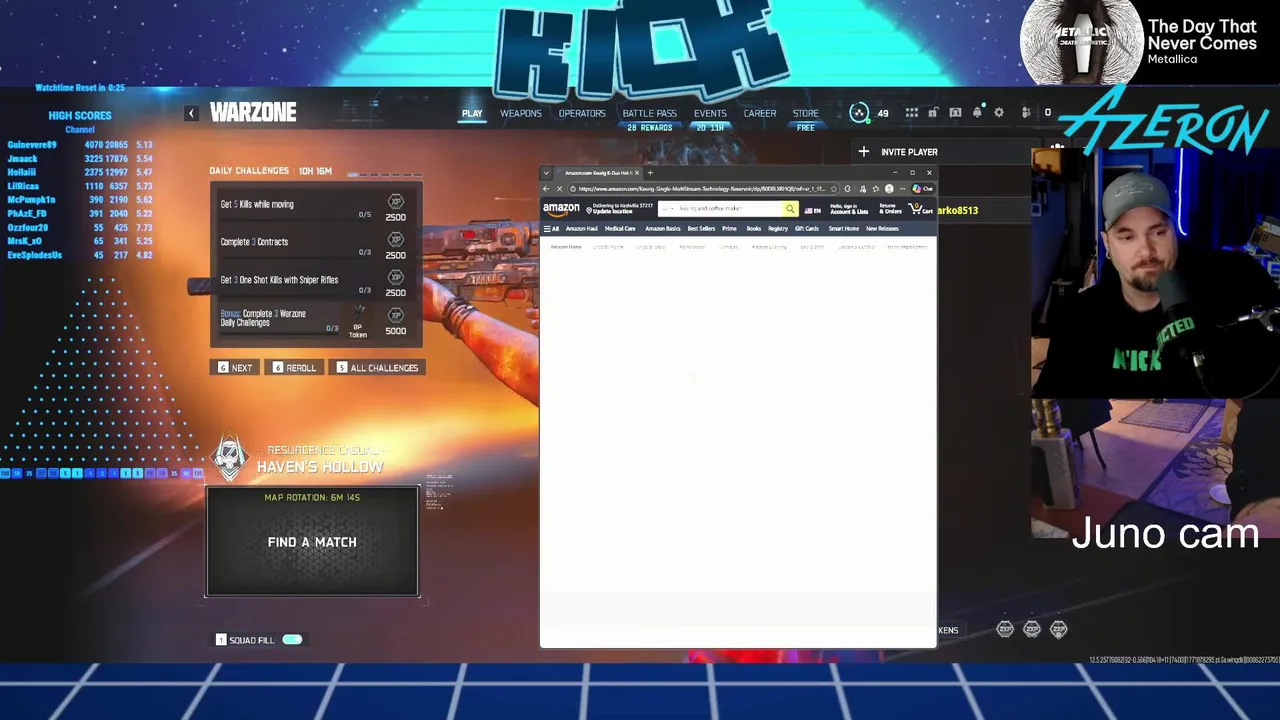Viewport: 1280px width, 720px height.
Task: Open the browser three-dots menu
Action: pos(903,189)
